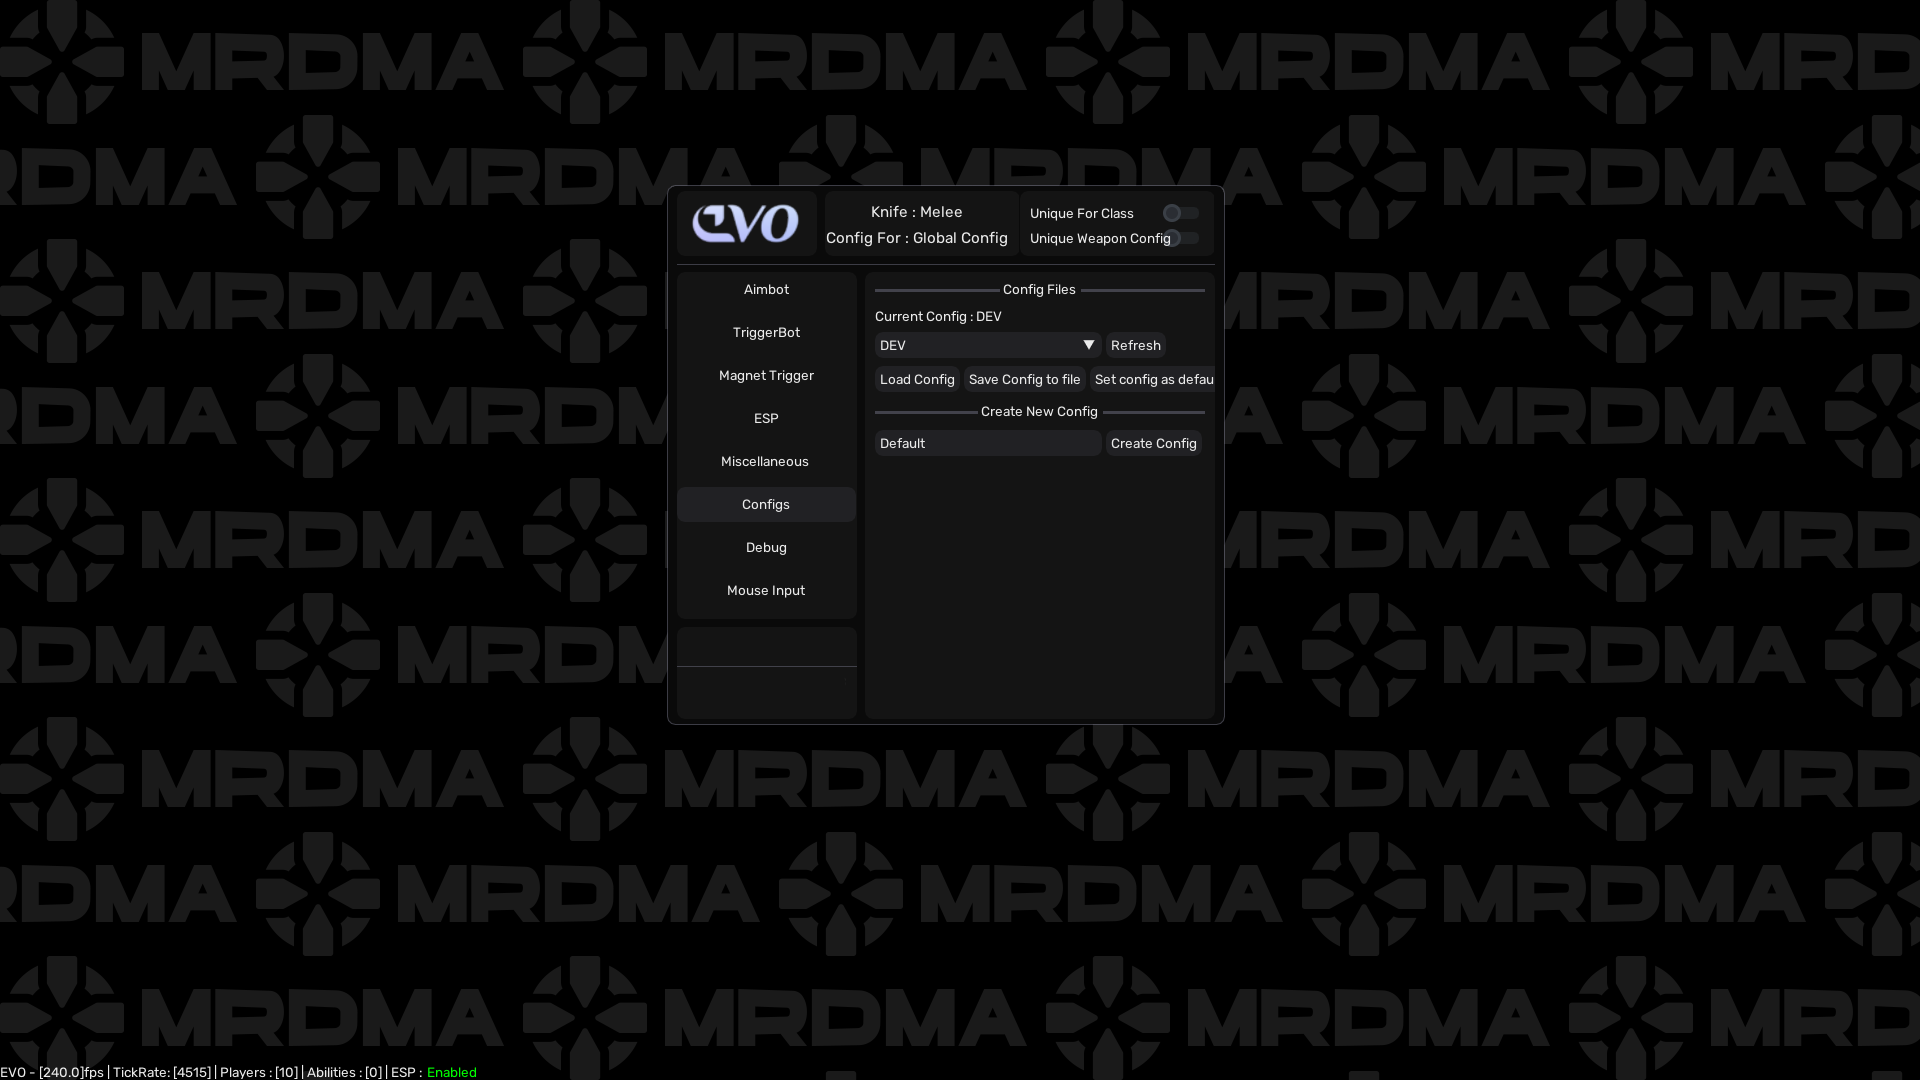The height and width of the screenshot is (1080, 1920).
Task: Click the Create Config button
Action: tap(1153, 443)
